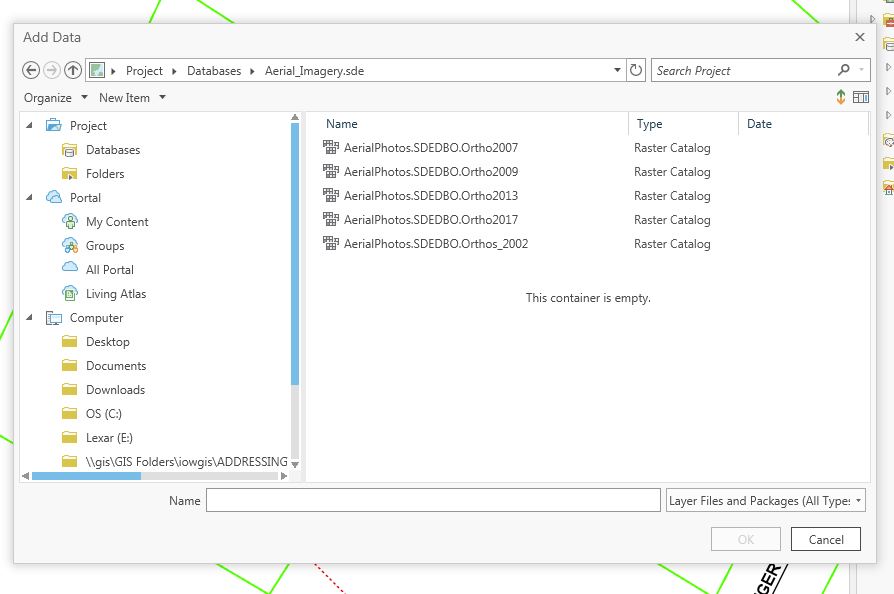
Task: Click the details view layout icon on toolbar
Action: tap(863, 97)
